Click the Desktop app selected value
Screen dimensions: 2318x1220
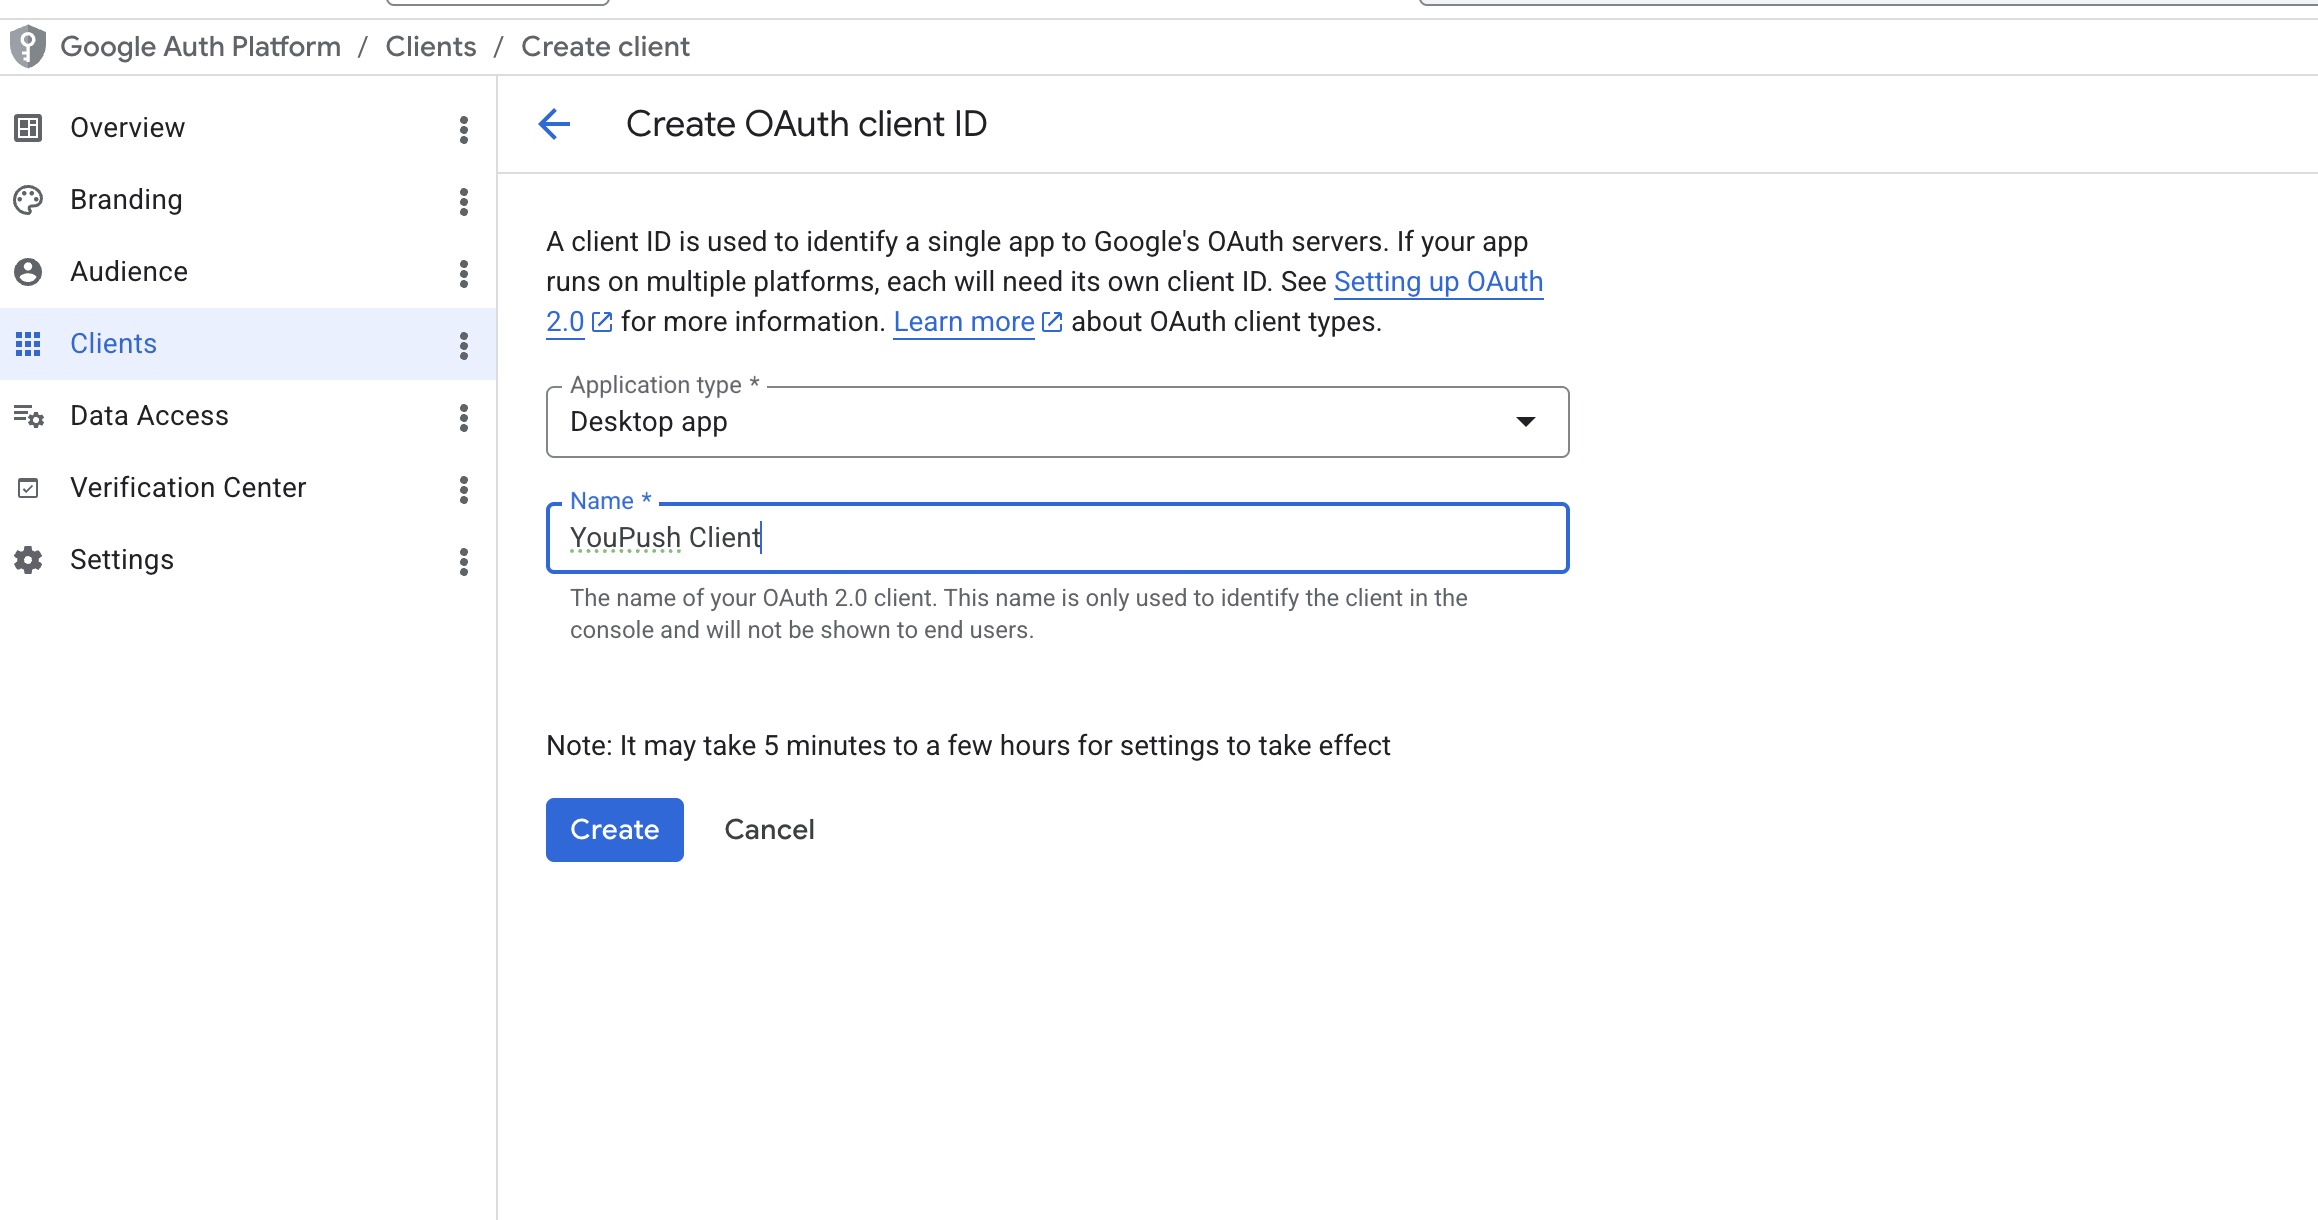tap(649, 422)
